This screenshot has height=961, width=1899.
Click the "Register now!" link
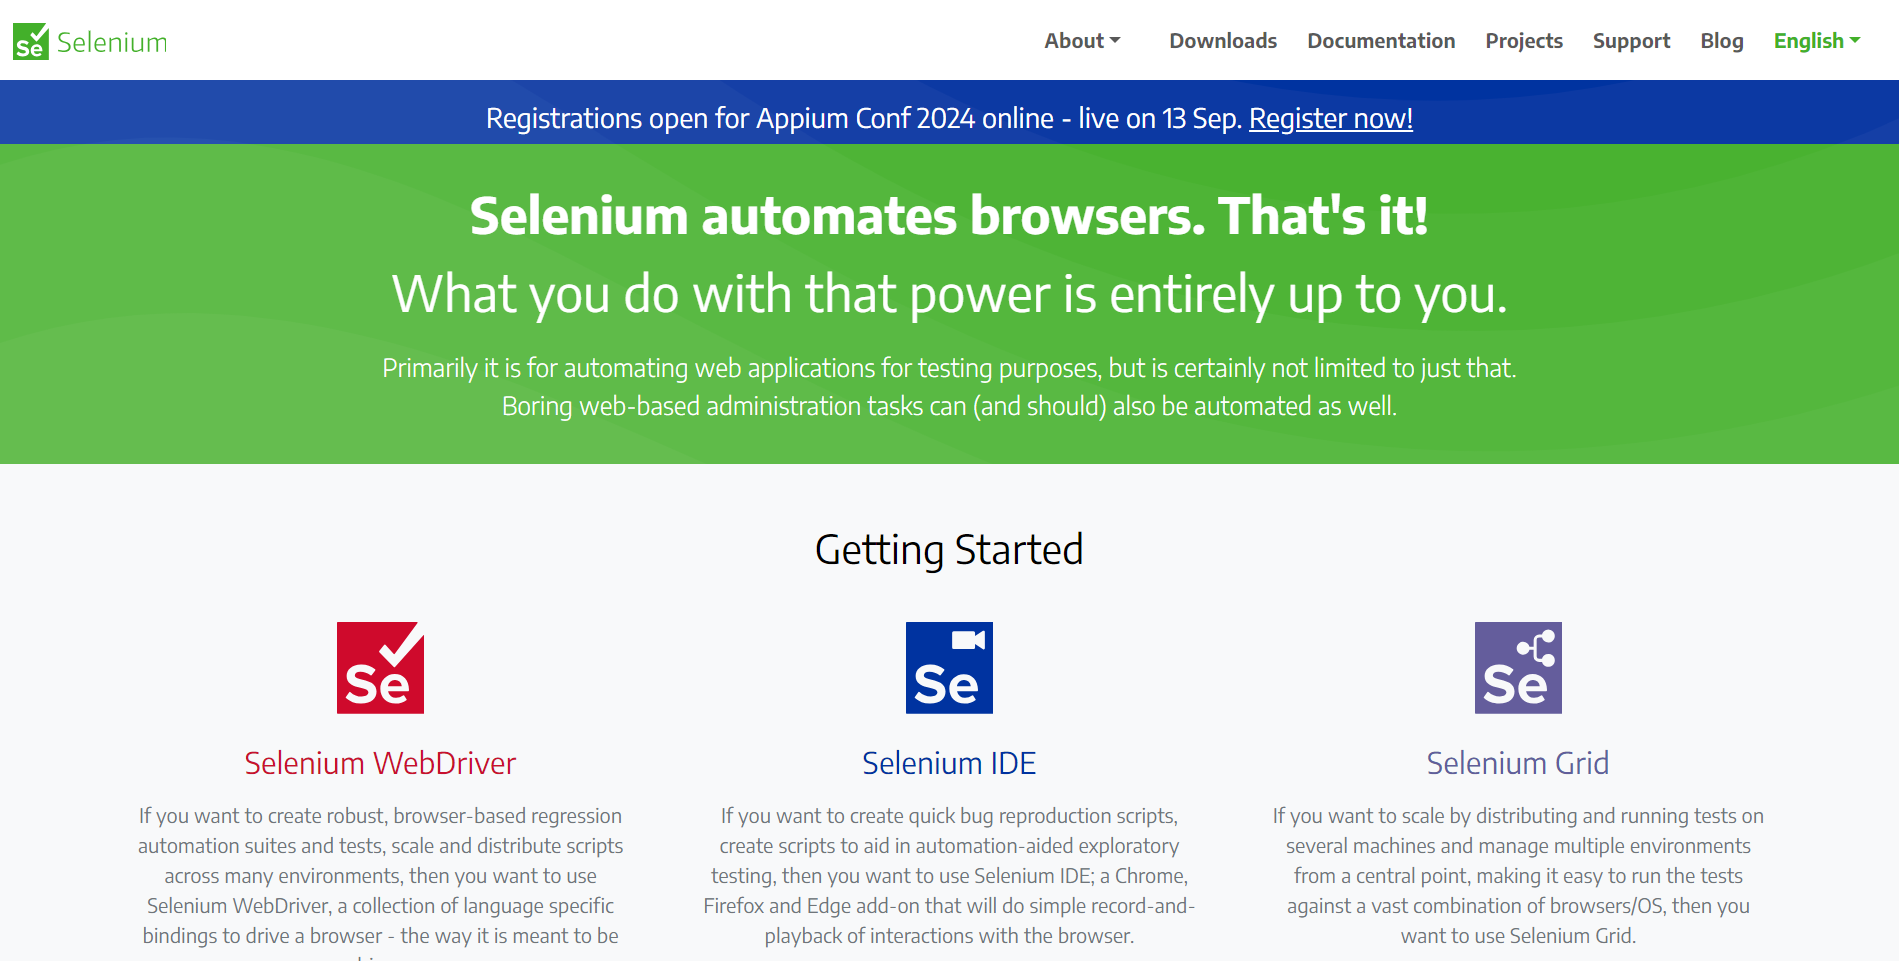[1330, 118]
